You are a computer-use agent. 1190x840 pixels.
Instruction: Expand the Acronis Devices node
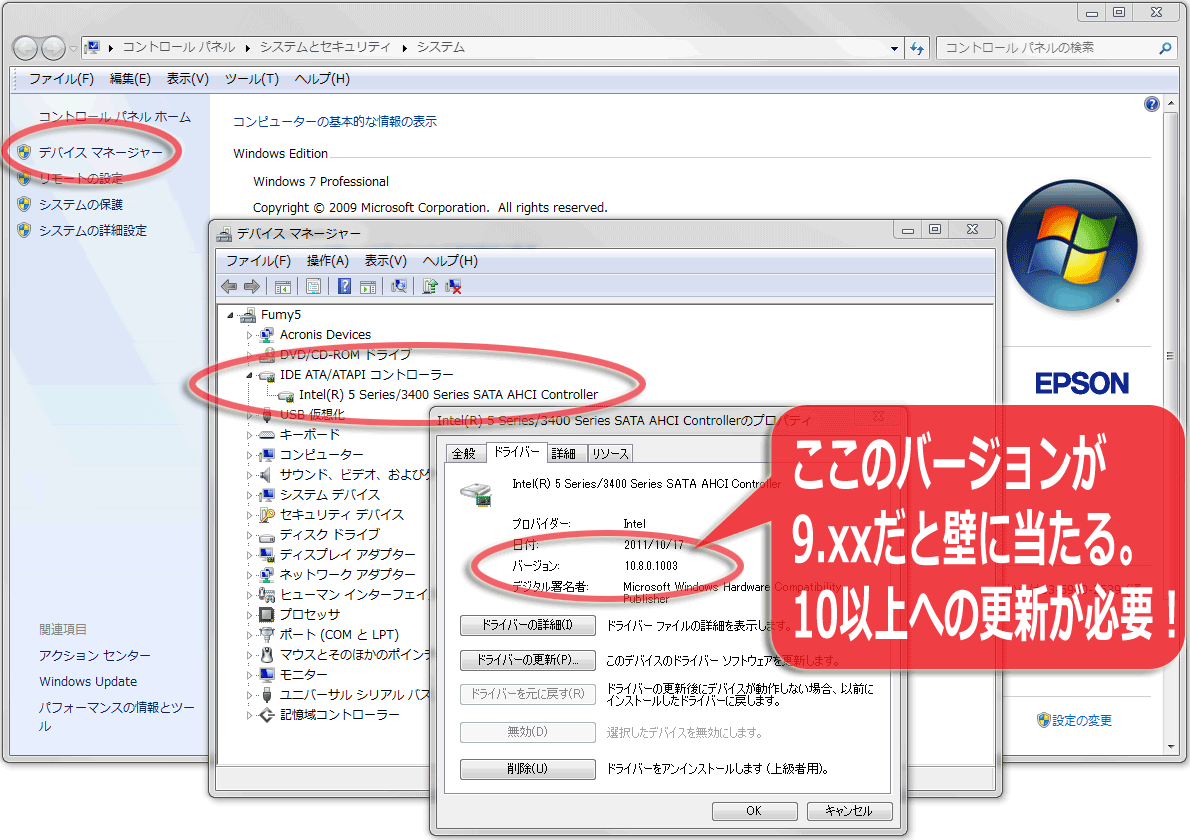249,335
